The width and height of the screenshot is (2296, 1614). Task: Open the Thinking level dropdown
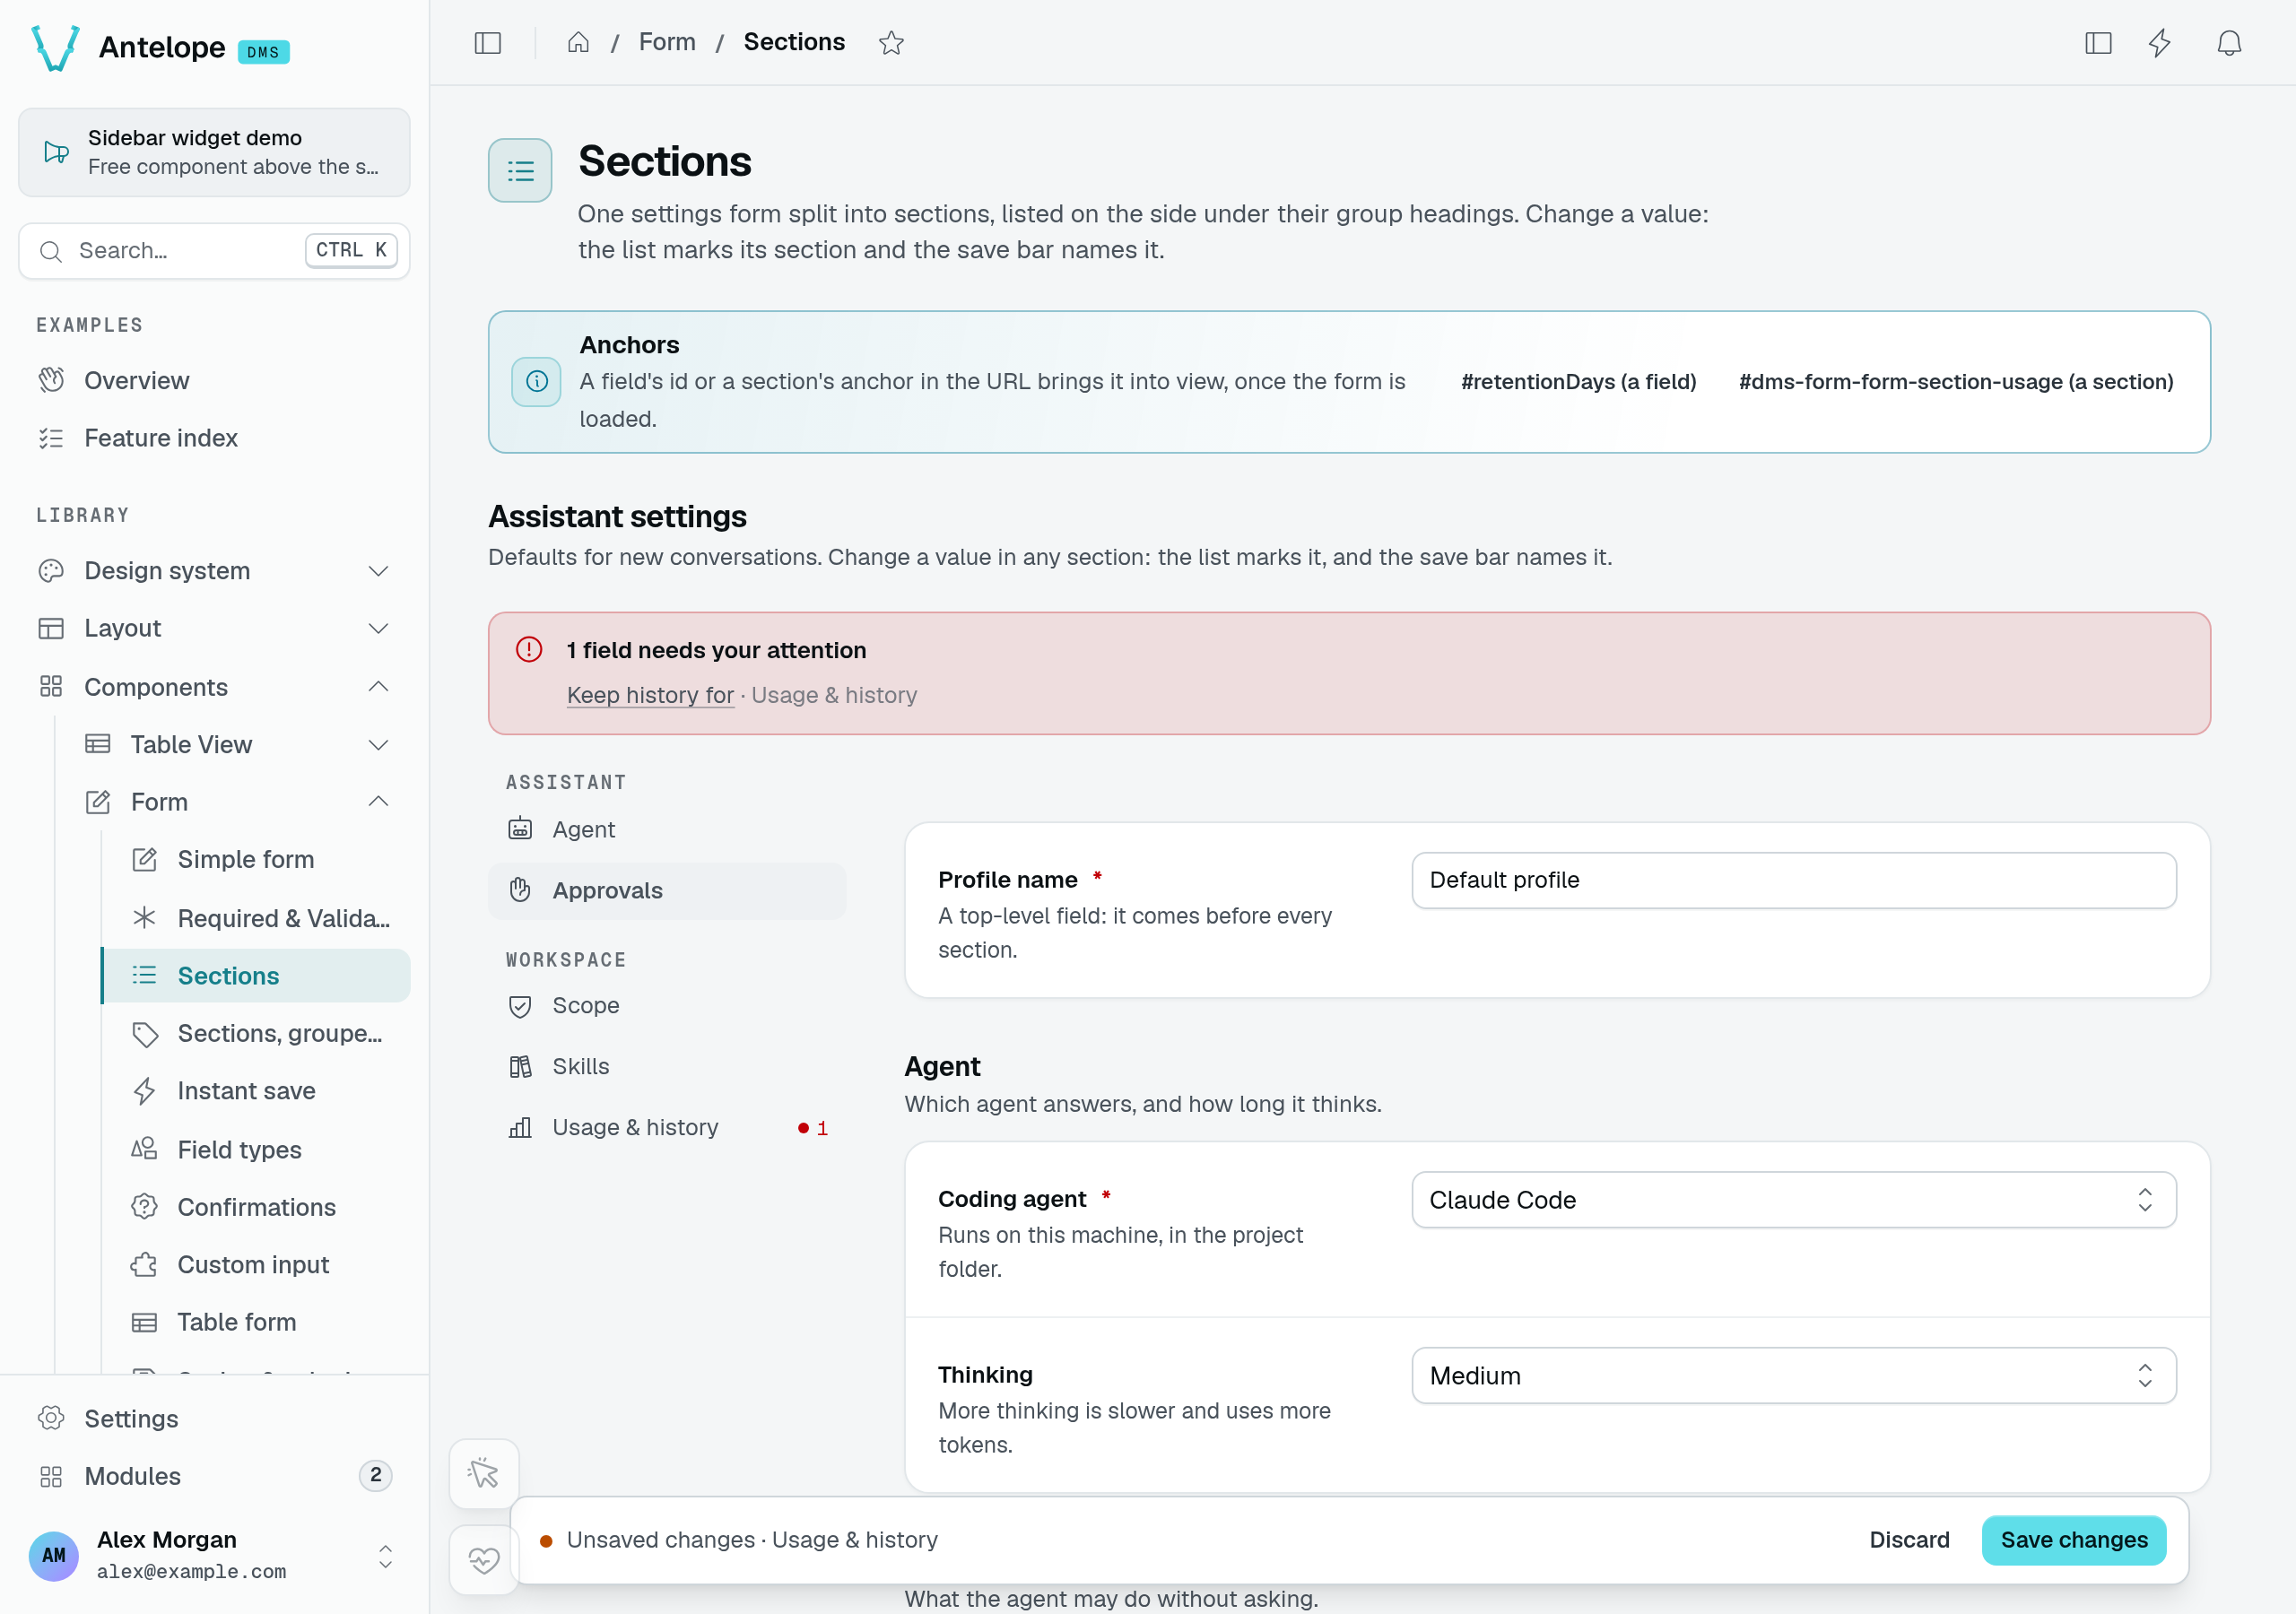pyautogui.click(x=1793, y=1375)
